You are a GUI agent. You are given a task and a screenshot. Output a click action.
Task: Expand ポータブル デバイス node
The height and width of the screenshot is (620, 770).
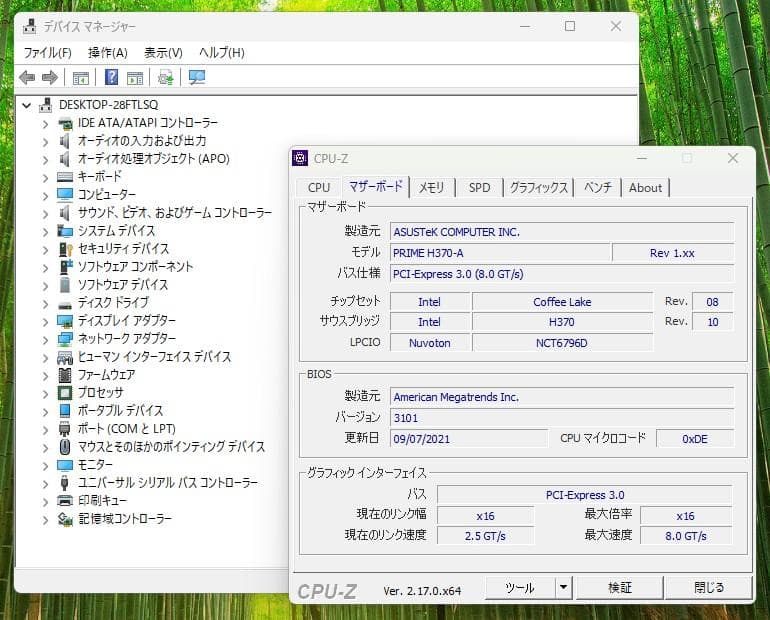pos(46,412)
